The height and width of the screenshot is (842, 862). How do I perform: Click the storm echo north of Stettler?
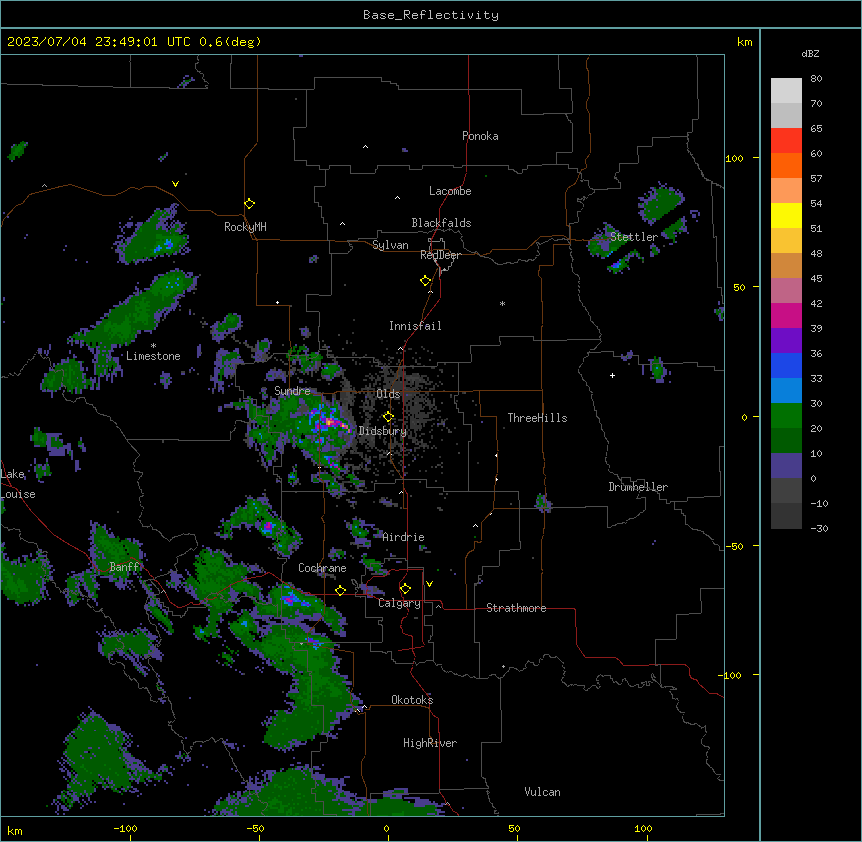tap(661, 202)
